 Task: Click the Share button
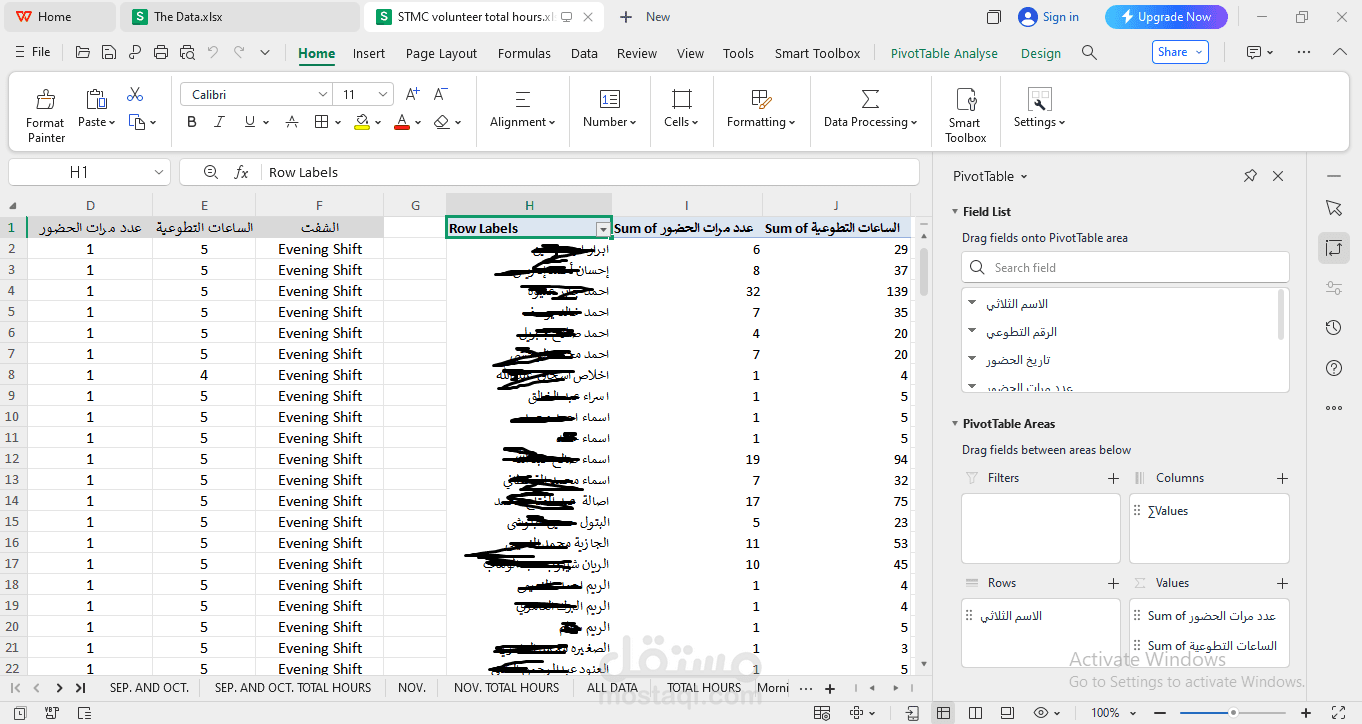click(1180, 53)
